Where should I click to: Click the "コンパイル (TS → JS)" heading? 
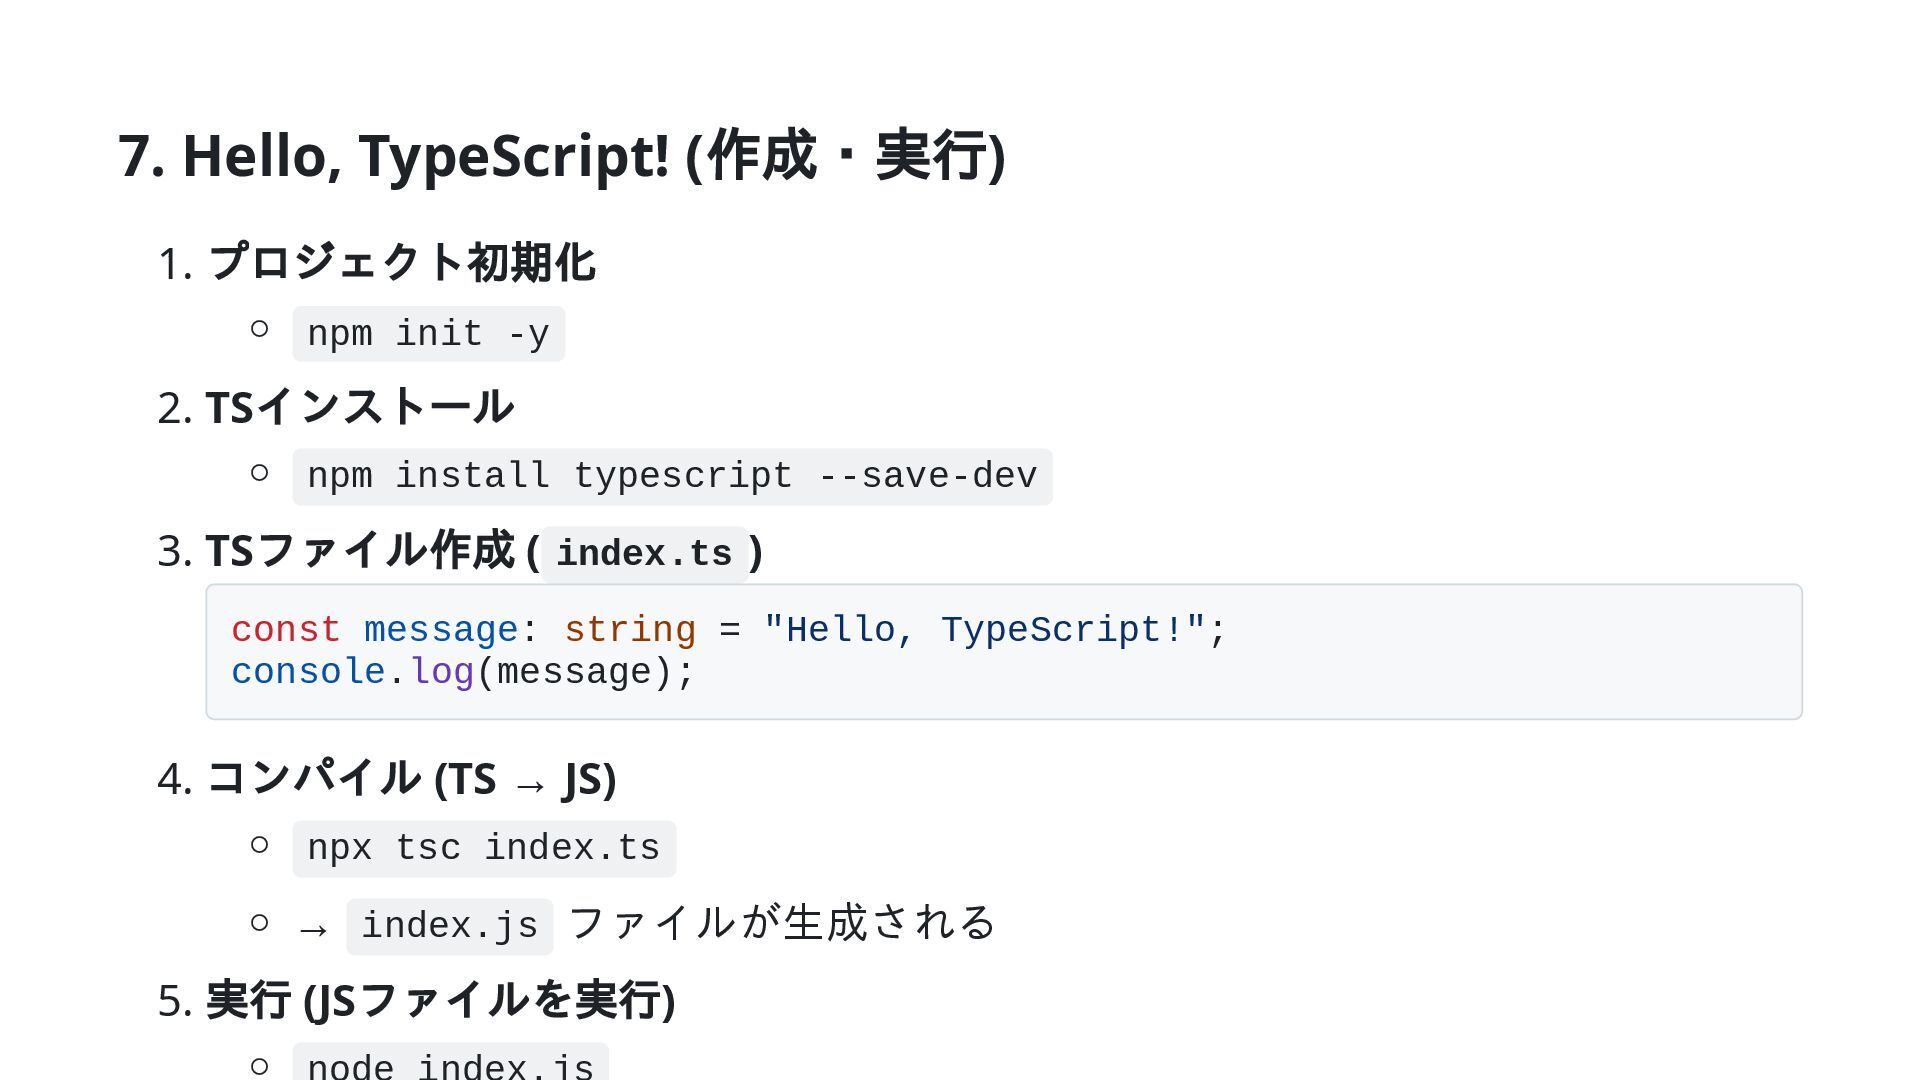410,779
